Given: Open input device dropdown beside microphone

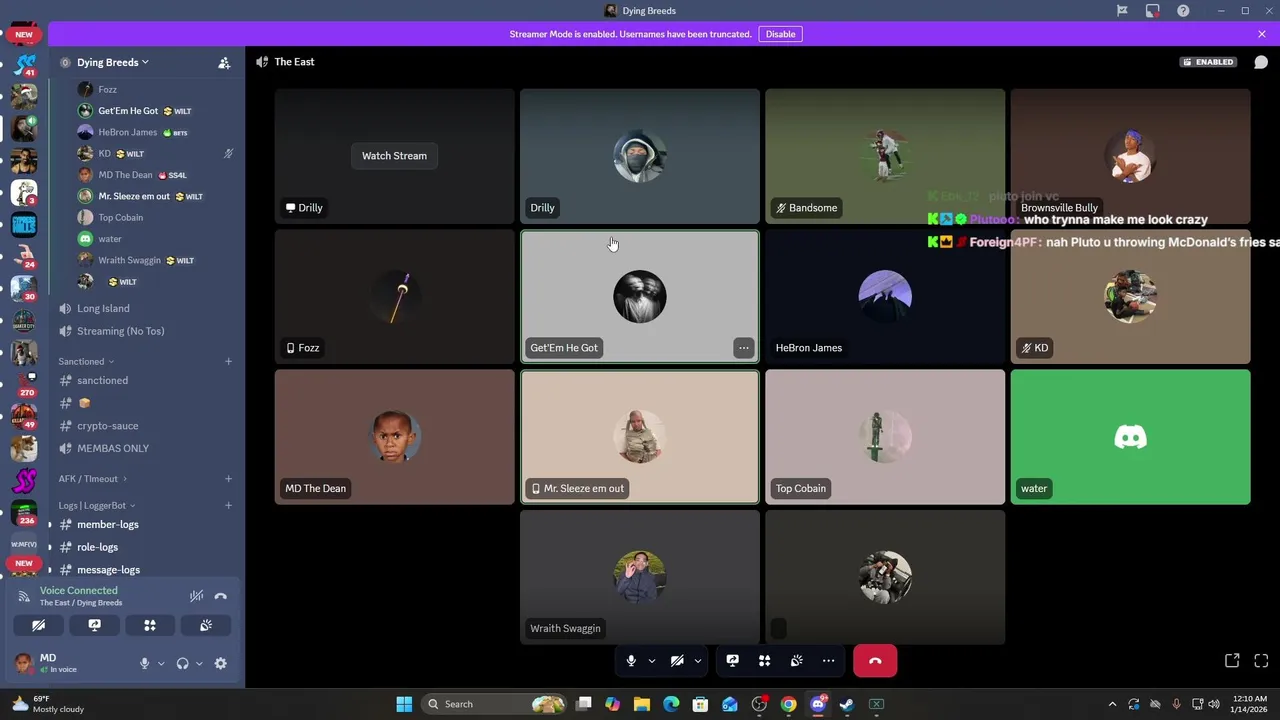Looking at the screenshot, I should 161,663.
